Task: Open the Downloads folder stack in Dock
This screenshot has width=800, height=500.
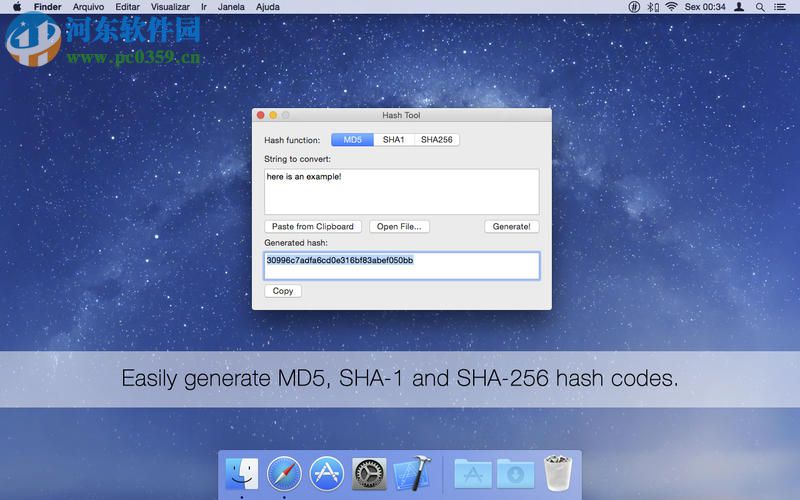Action: coord(516,474)
